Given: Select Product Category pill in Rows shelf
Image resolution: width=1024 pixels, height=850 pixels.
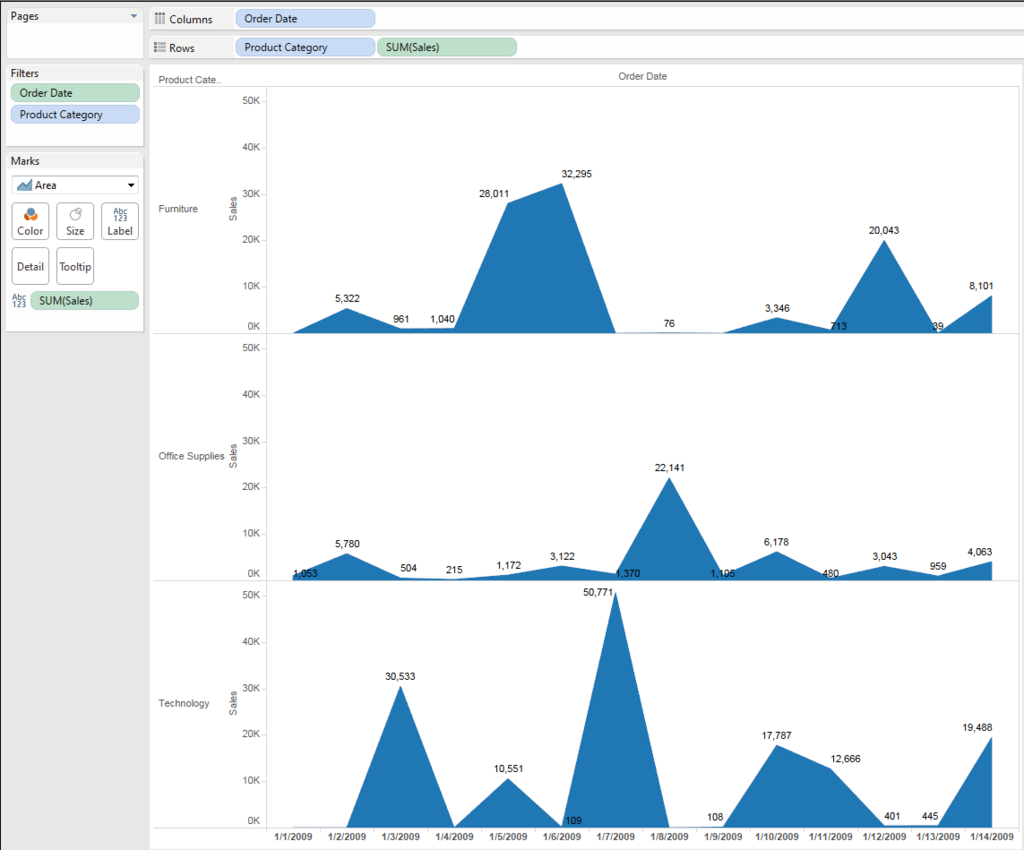Looking at the screenshot, I should 305,48.
